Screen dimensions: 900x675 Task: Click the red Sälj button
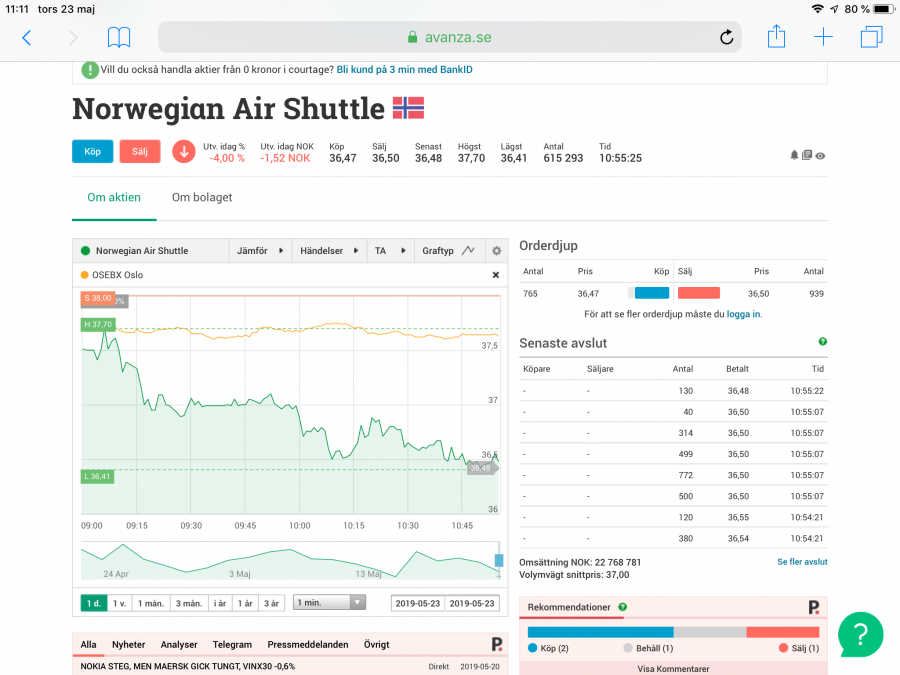point(139,152)
